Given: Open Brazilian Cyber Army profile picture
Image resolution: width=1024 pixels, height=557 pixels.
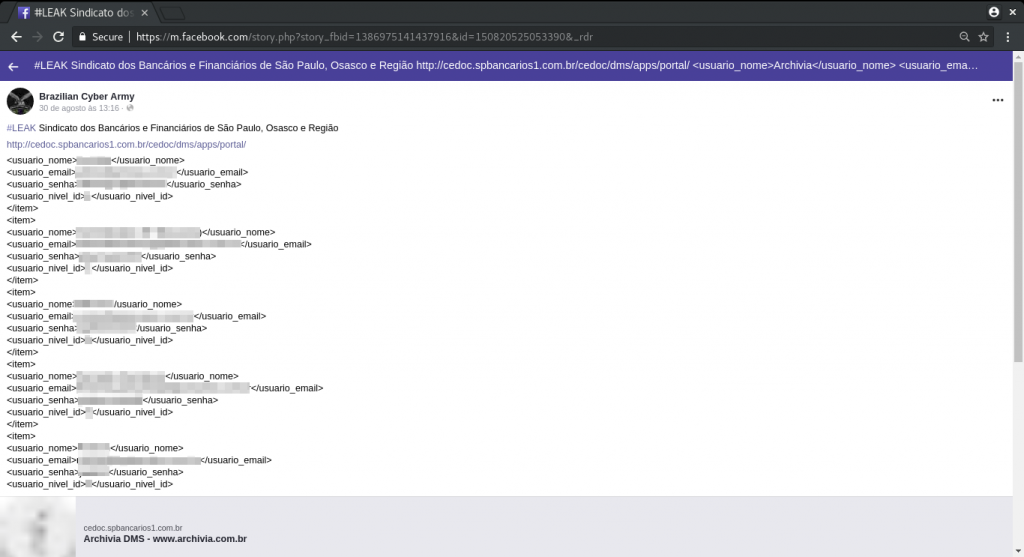Looking at the screenshot, I should pyautogui.click(x=20, y=101).
